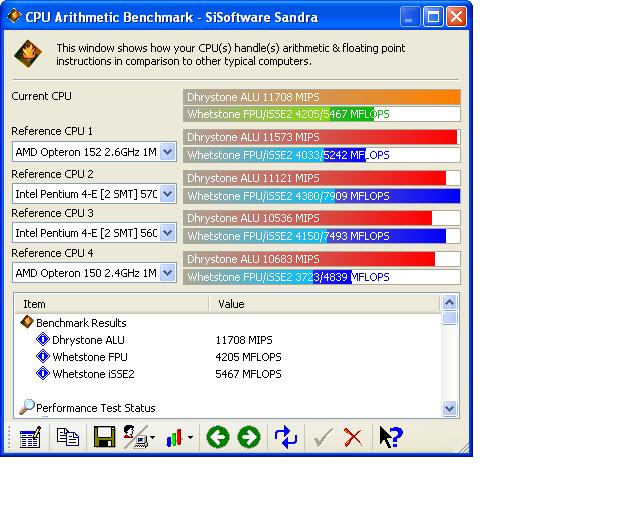Refresh the benchmark with blue arrows icon
This screenshot has width=640, height=512.
(x=286, y=437)
